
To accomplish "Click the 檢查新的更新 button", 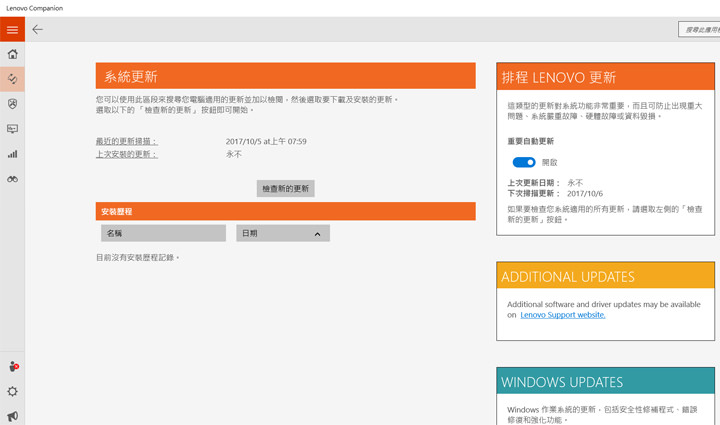I will point(286,188).
